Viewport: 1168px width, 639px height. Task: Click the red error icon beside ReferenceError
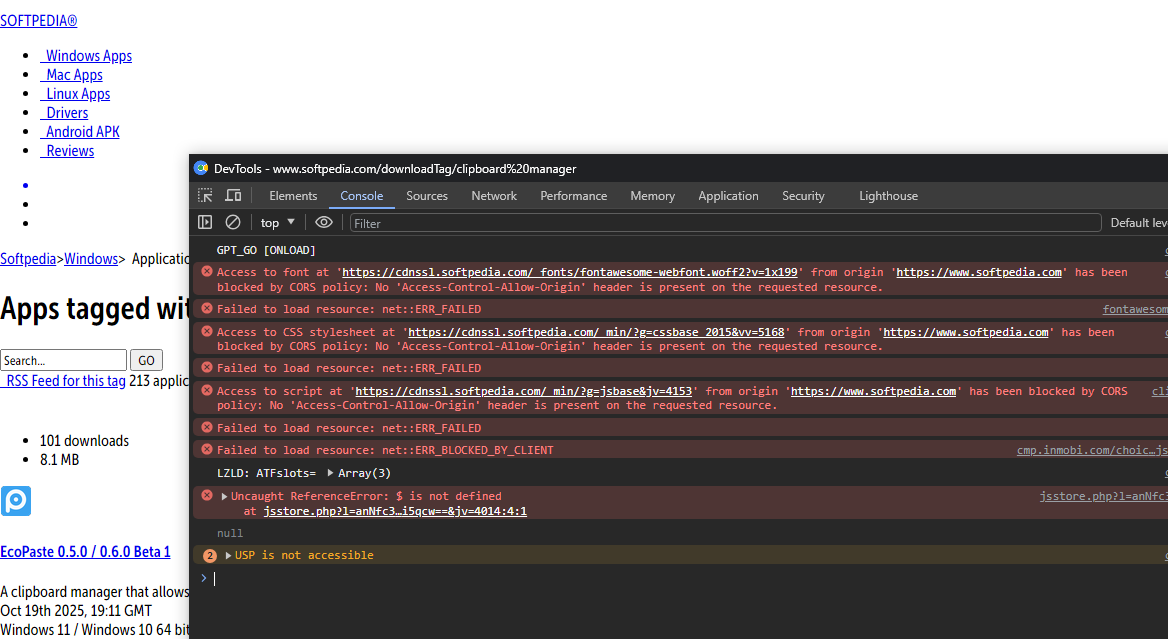(207, 496)
